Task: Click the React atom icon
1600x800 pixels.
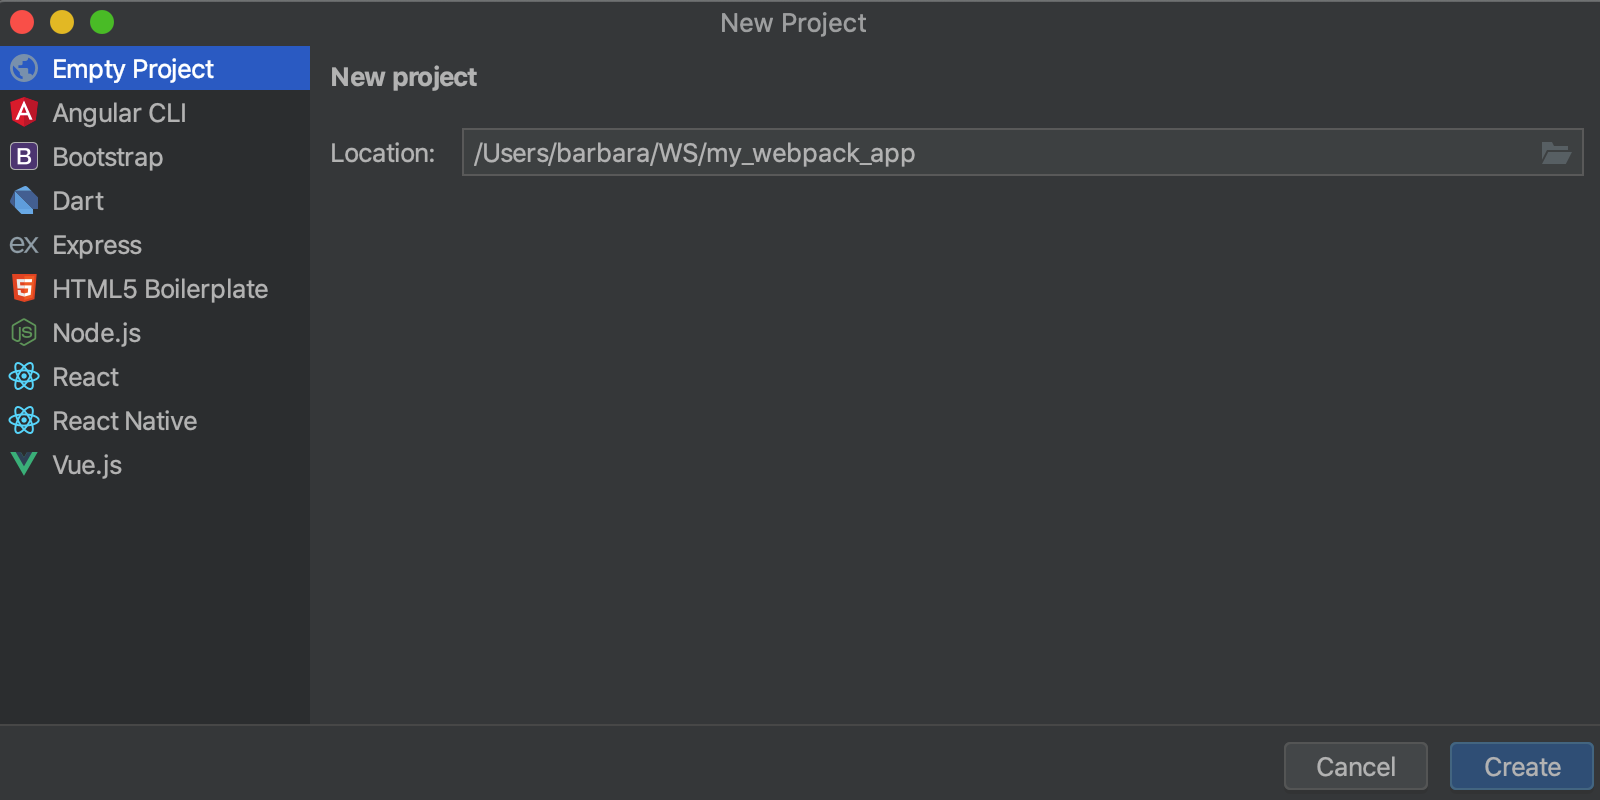Action: pos(24,376)
